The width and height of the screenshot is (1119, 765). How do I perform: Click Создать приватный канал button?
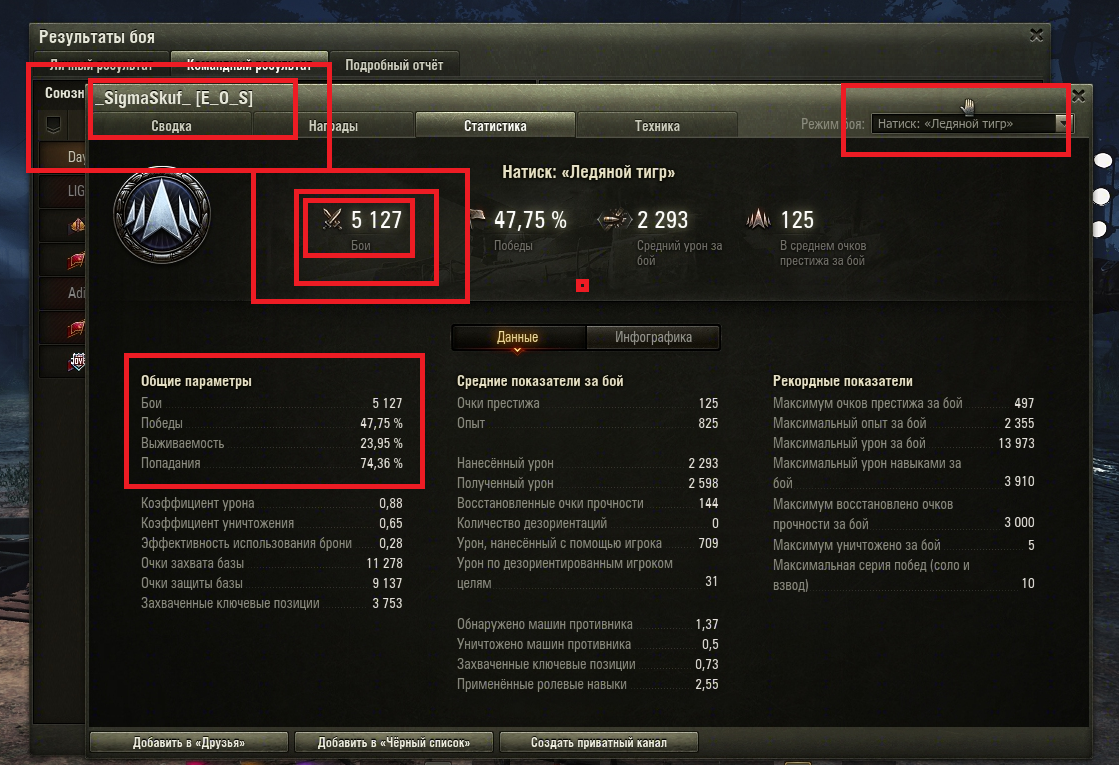[x=599, y=742]
